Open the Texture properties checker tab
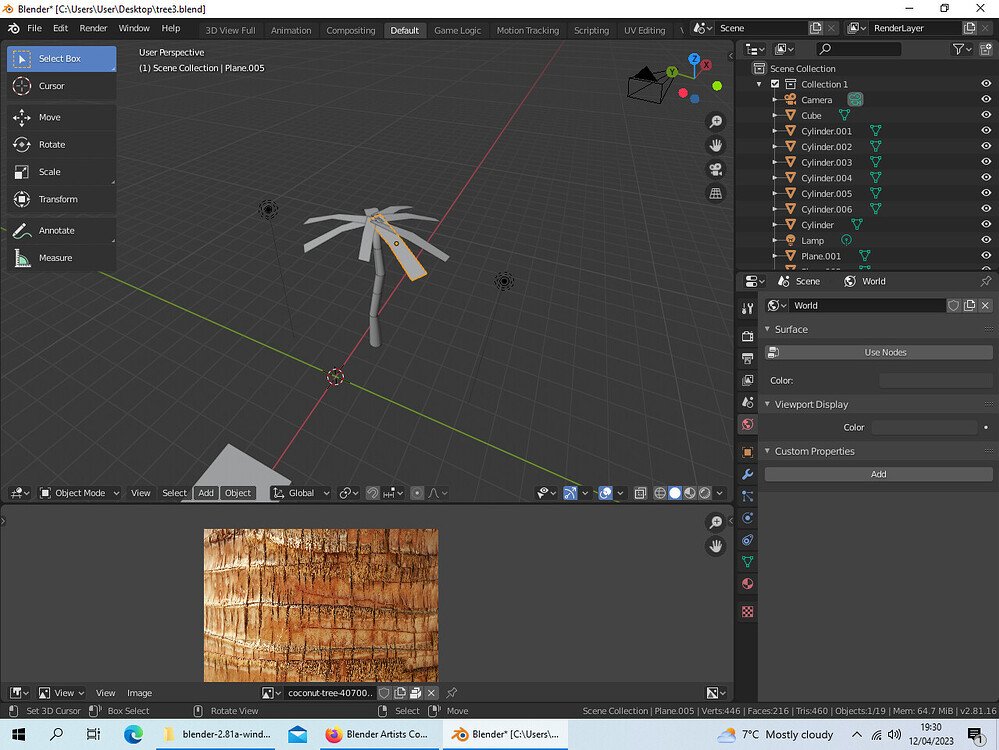 click(x=747, y=612)
